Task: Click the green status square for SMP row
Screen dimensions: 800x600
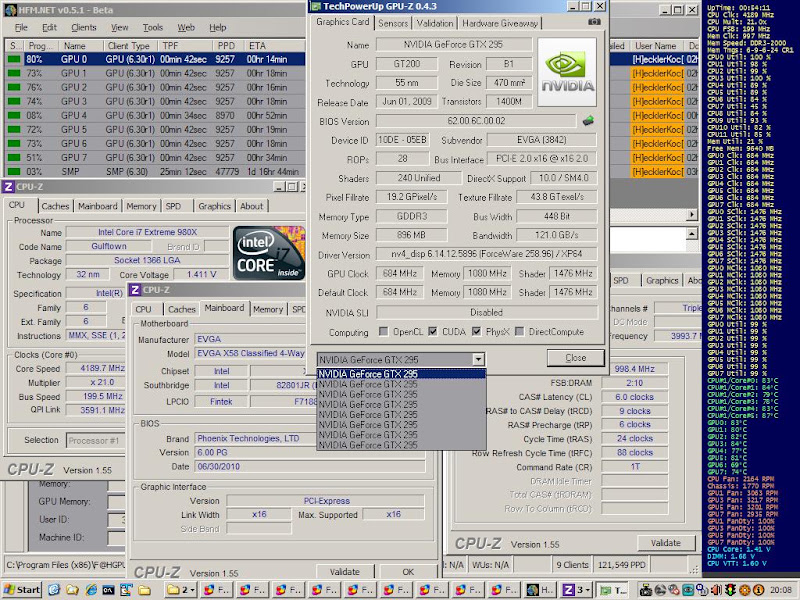Action: point(14,171)
